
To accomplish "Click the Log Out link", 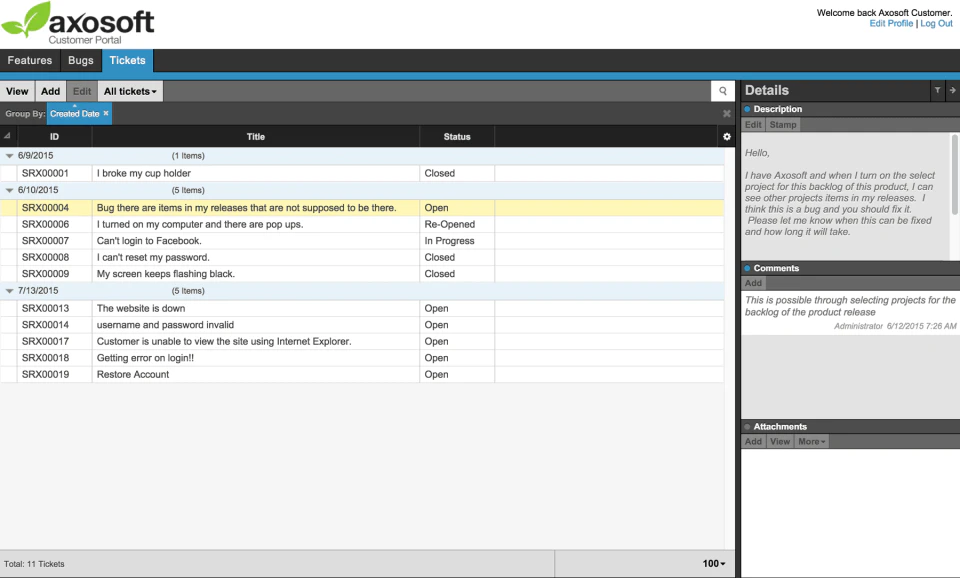I will (x=936, y=23).
